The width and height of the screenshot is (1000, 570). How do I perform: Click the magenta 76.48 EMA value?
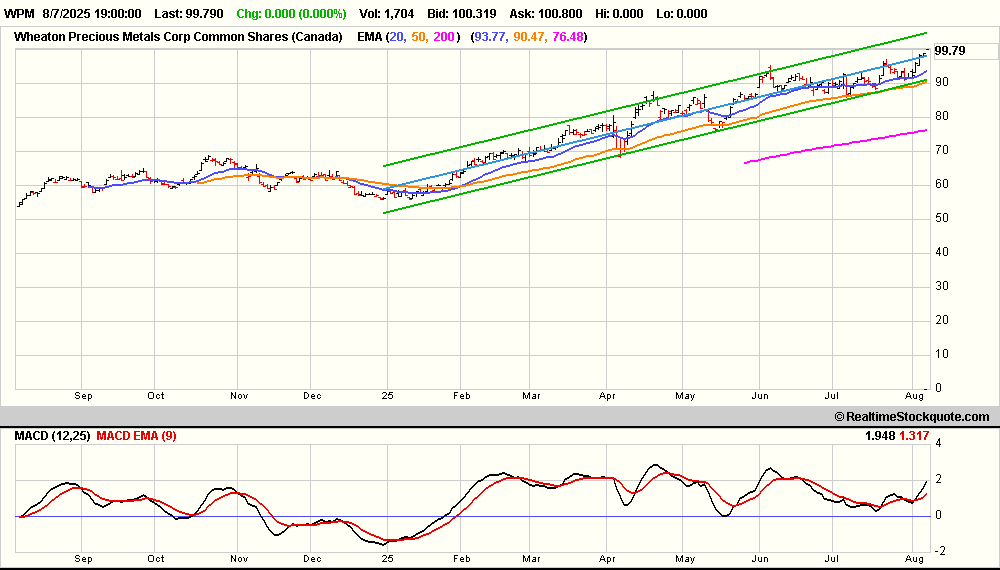point(568,37)
